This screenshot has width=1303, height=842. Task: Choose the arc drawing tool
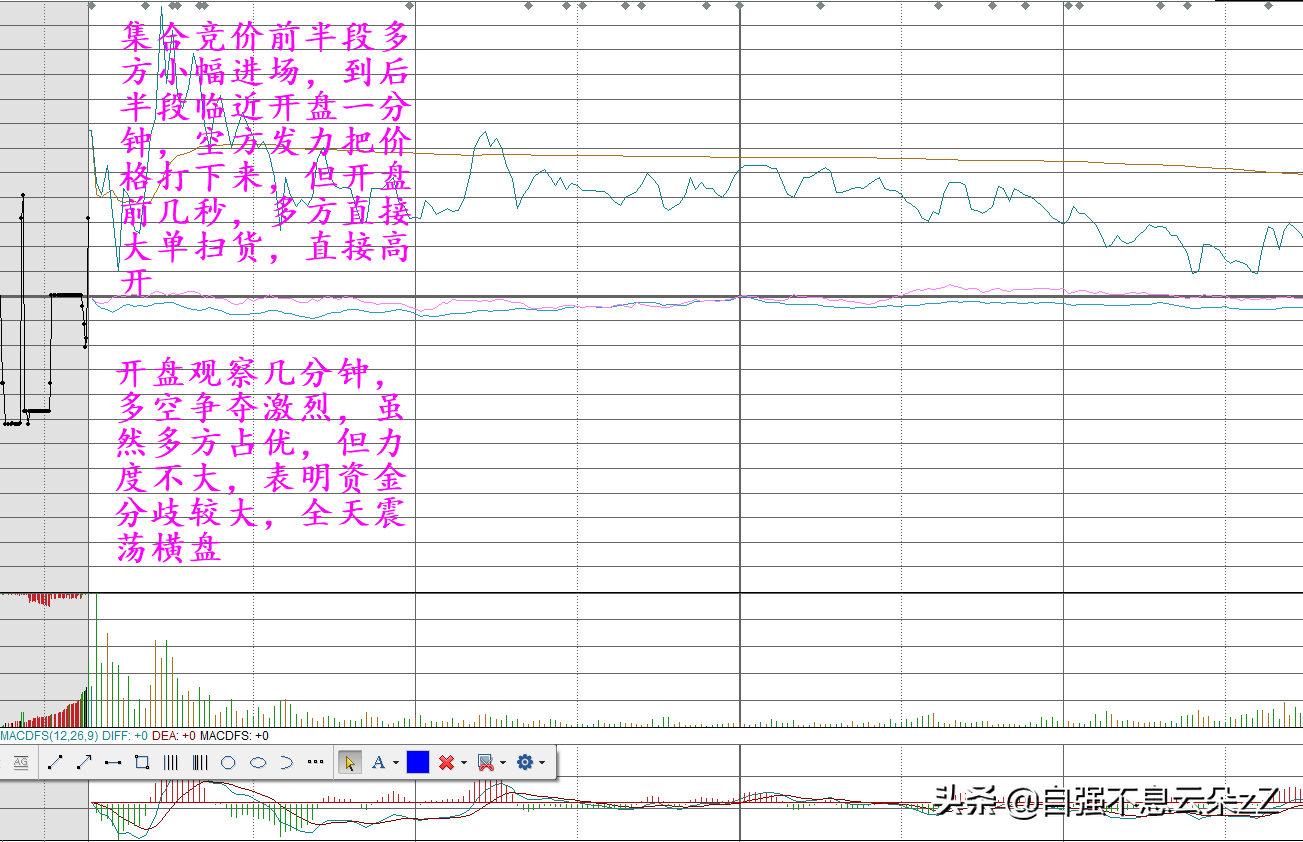point(286,762)
